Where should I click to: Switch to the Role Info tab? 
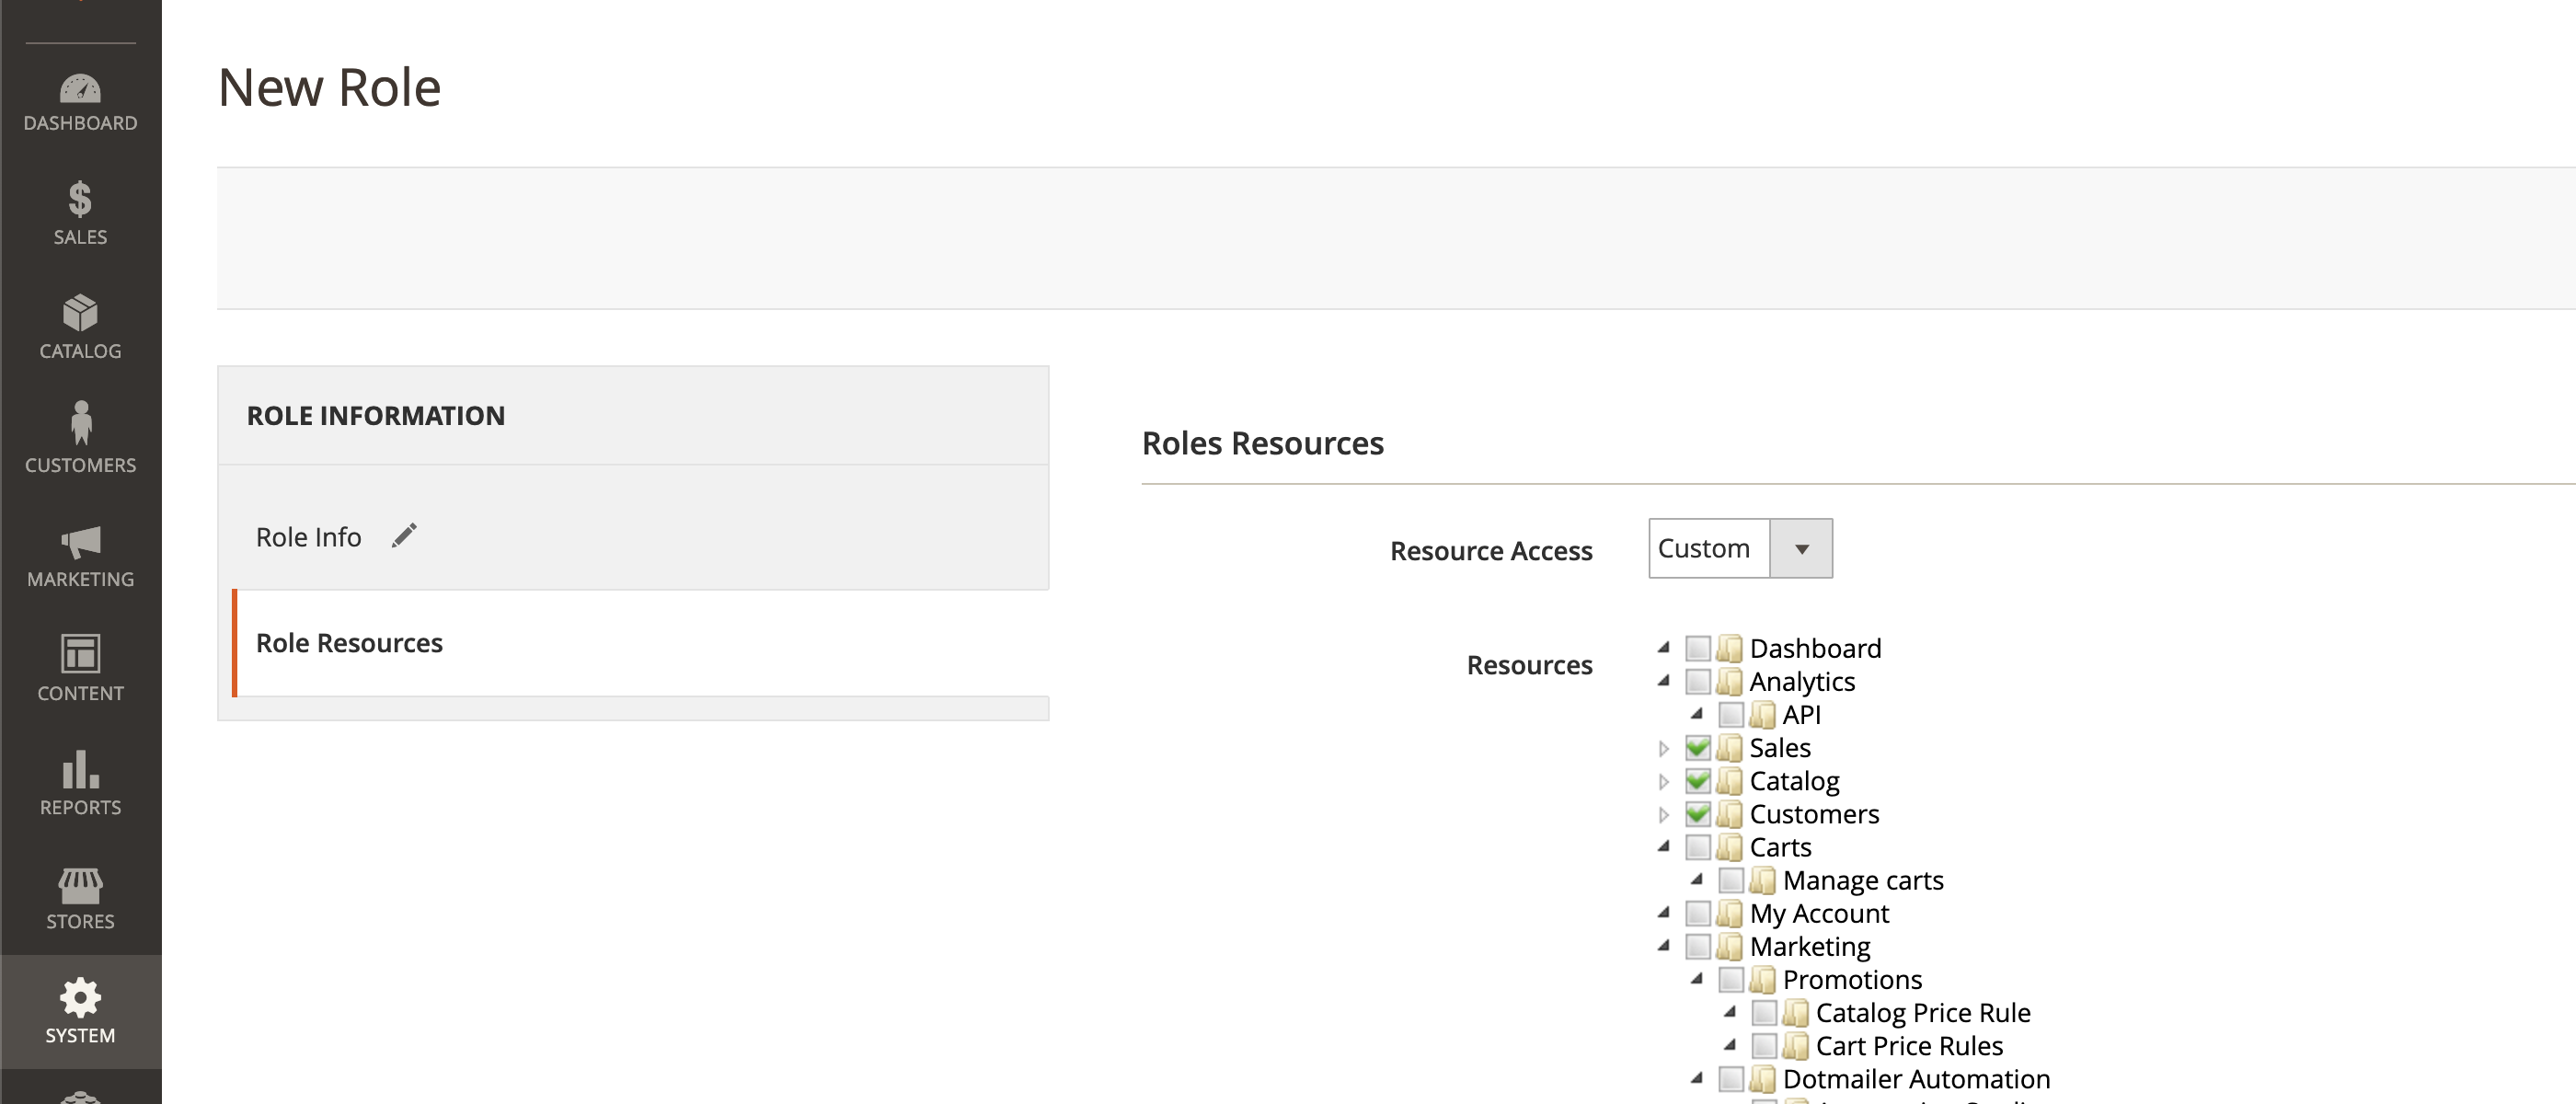pos(308,537)
